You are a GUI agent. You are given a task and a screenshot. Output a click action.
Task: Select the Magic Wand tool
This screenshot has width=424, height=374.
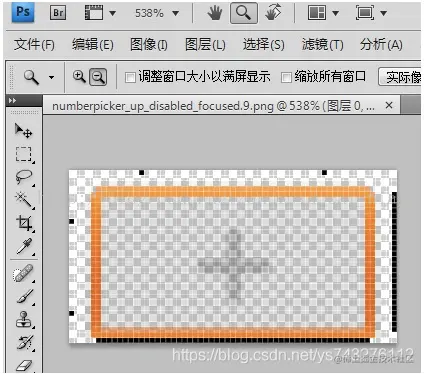point(24,200)
